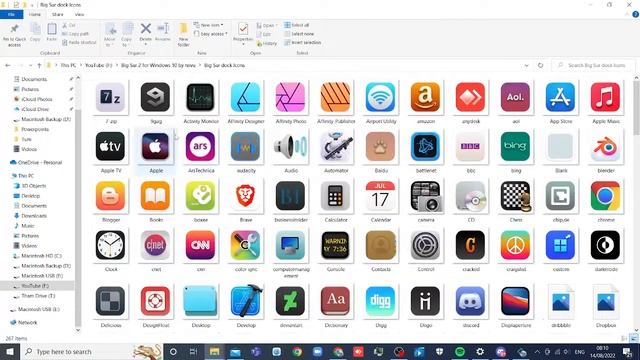Select the Console icon file

336,250
